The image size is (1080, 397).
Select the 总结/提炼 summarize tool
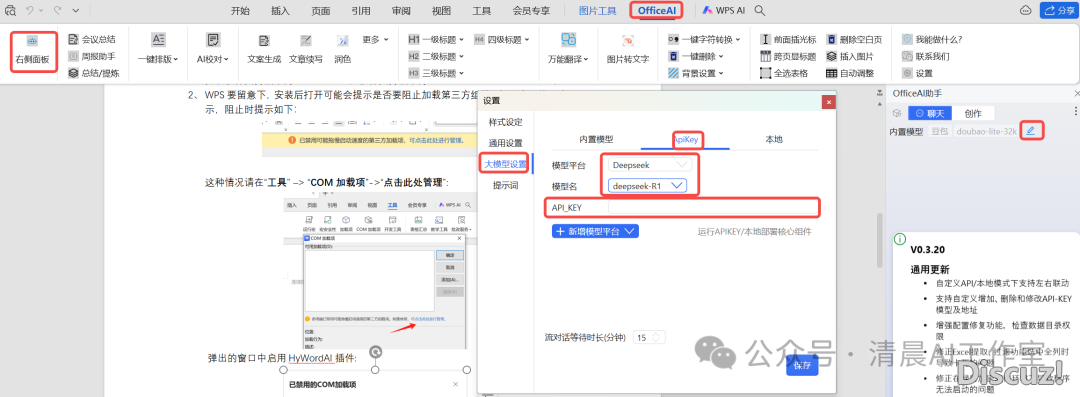pyautogui.click(x=94, y=72)
